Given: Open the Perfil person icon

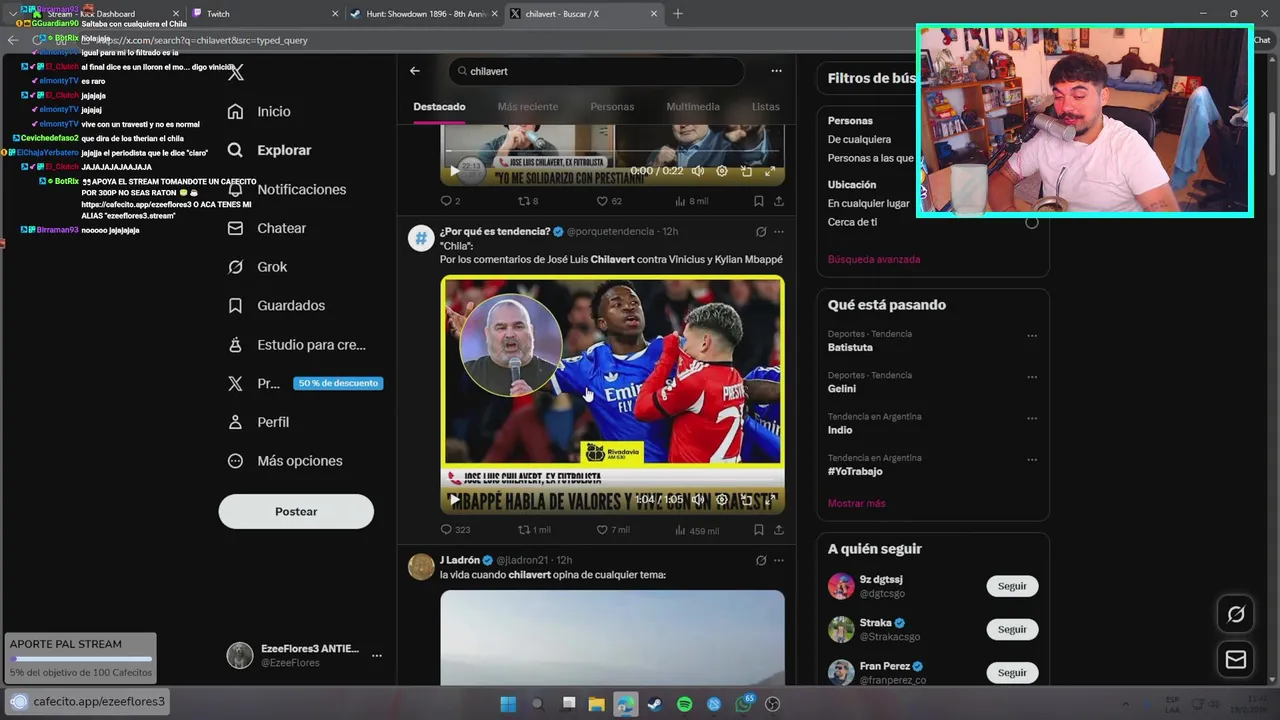Looking at the screenshot, I should tap(235, 422).
